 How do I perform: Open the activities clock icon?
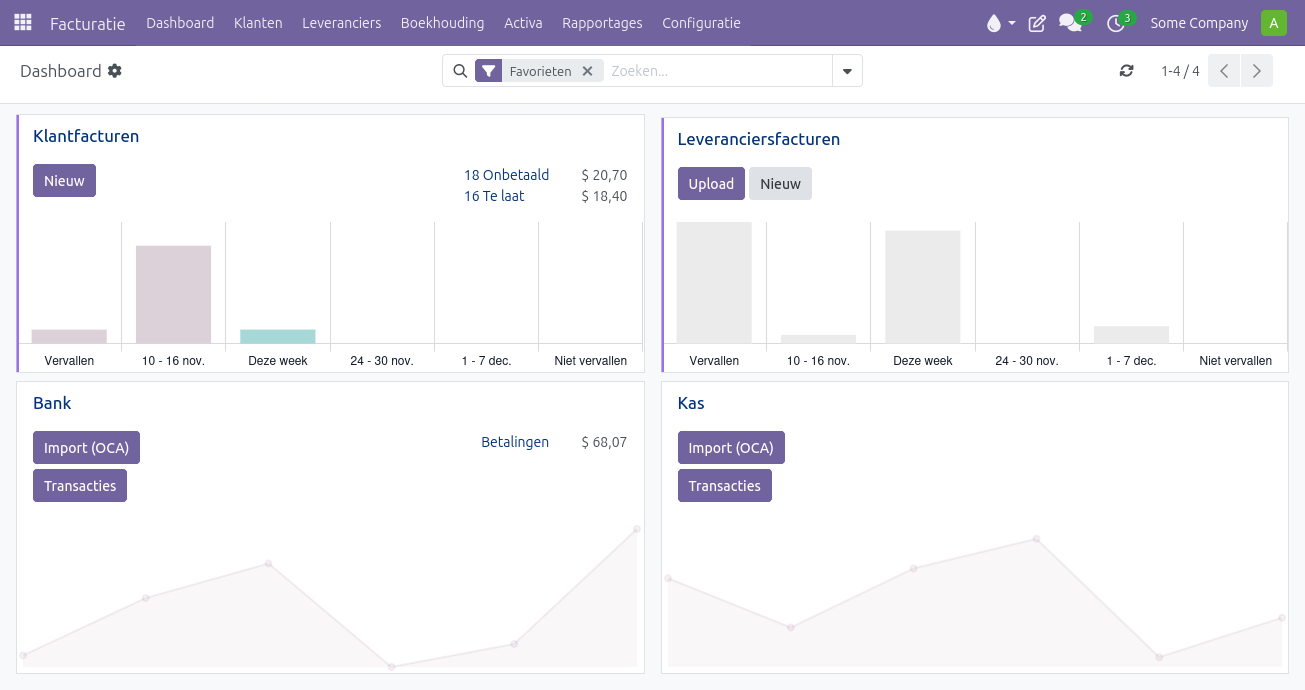click(1116, 23)
